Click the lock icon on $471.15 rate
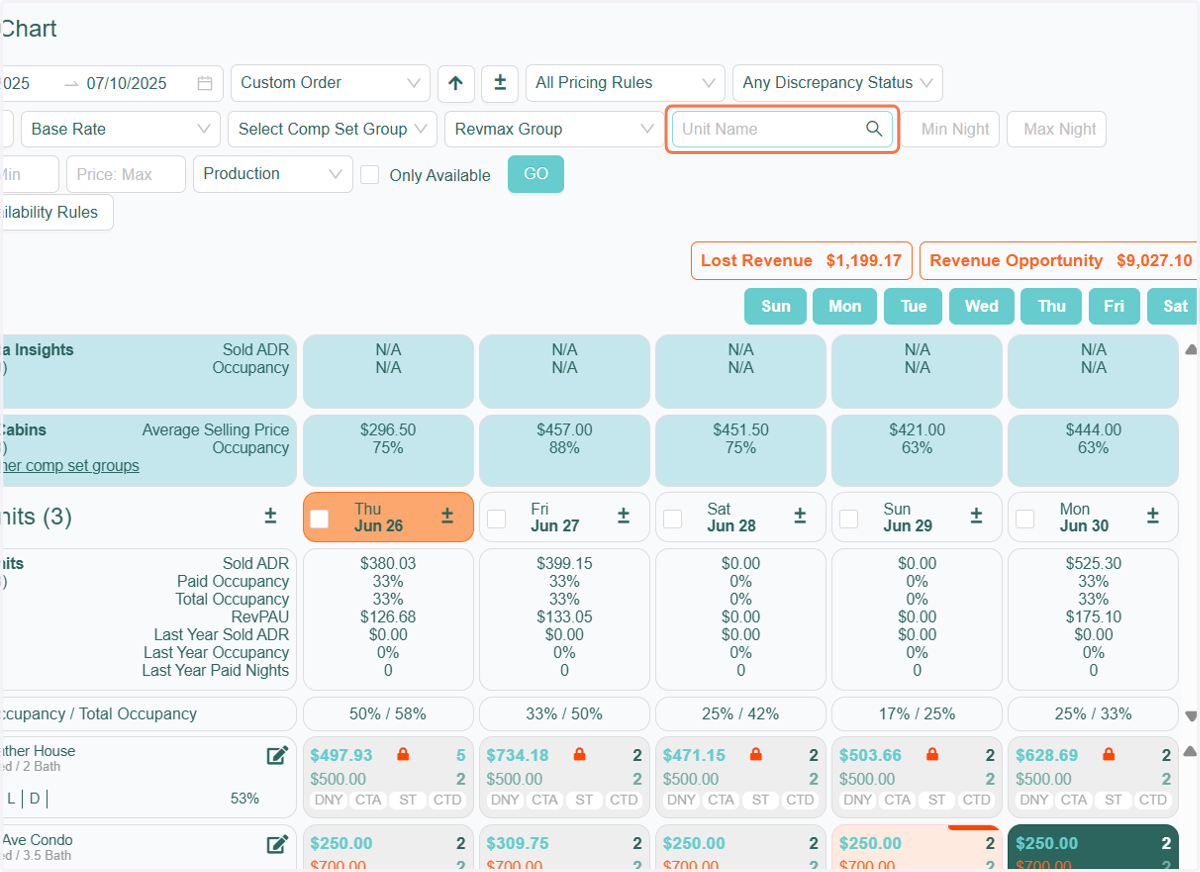1200x872 pixels. tap(756, 755)
